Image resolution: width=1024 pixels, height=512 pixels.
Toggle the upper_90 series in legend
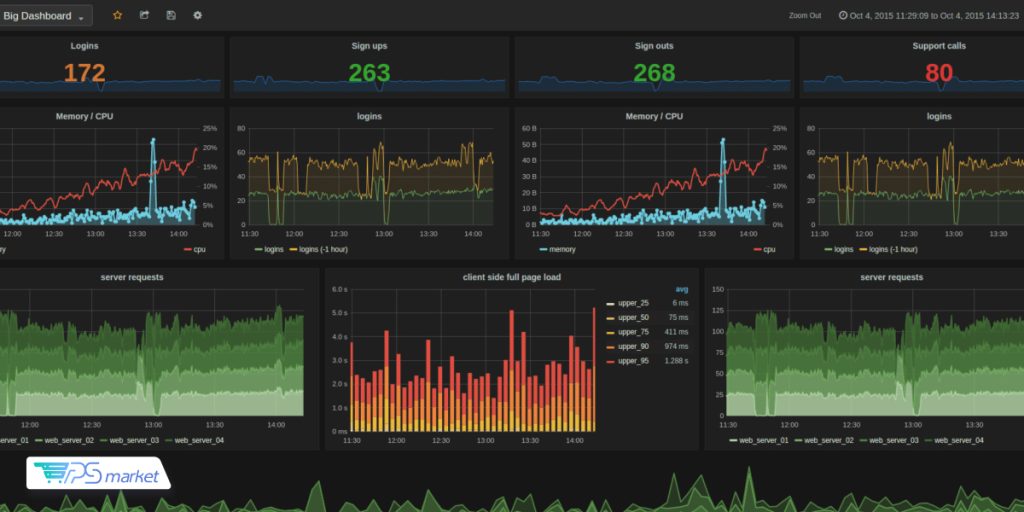(633, 346)
